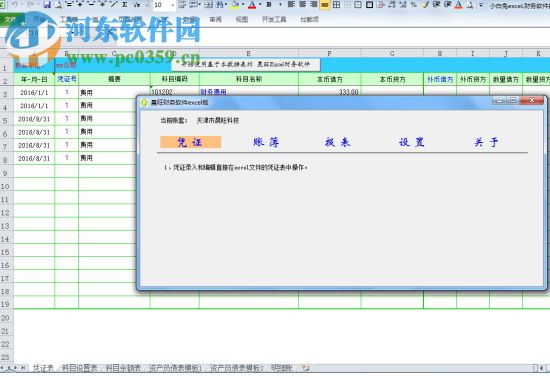Click the 科目编码 header cell
This screenshot has width=550, height=377.
[x=175, y=79]
